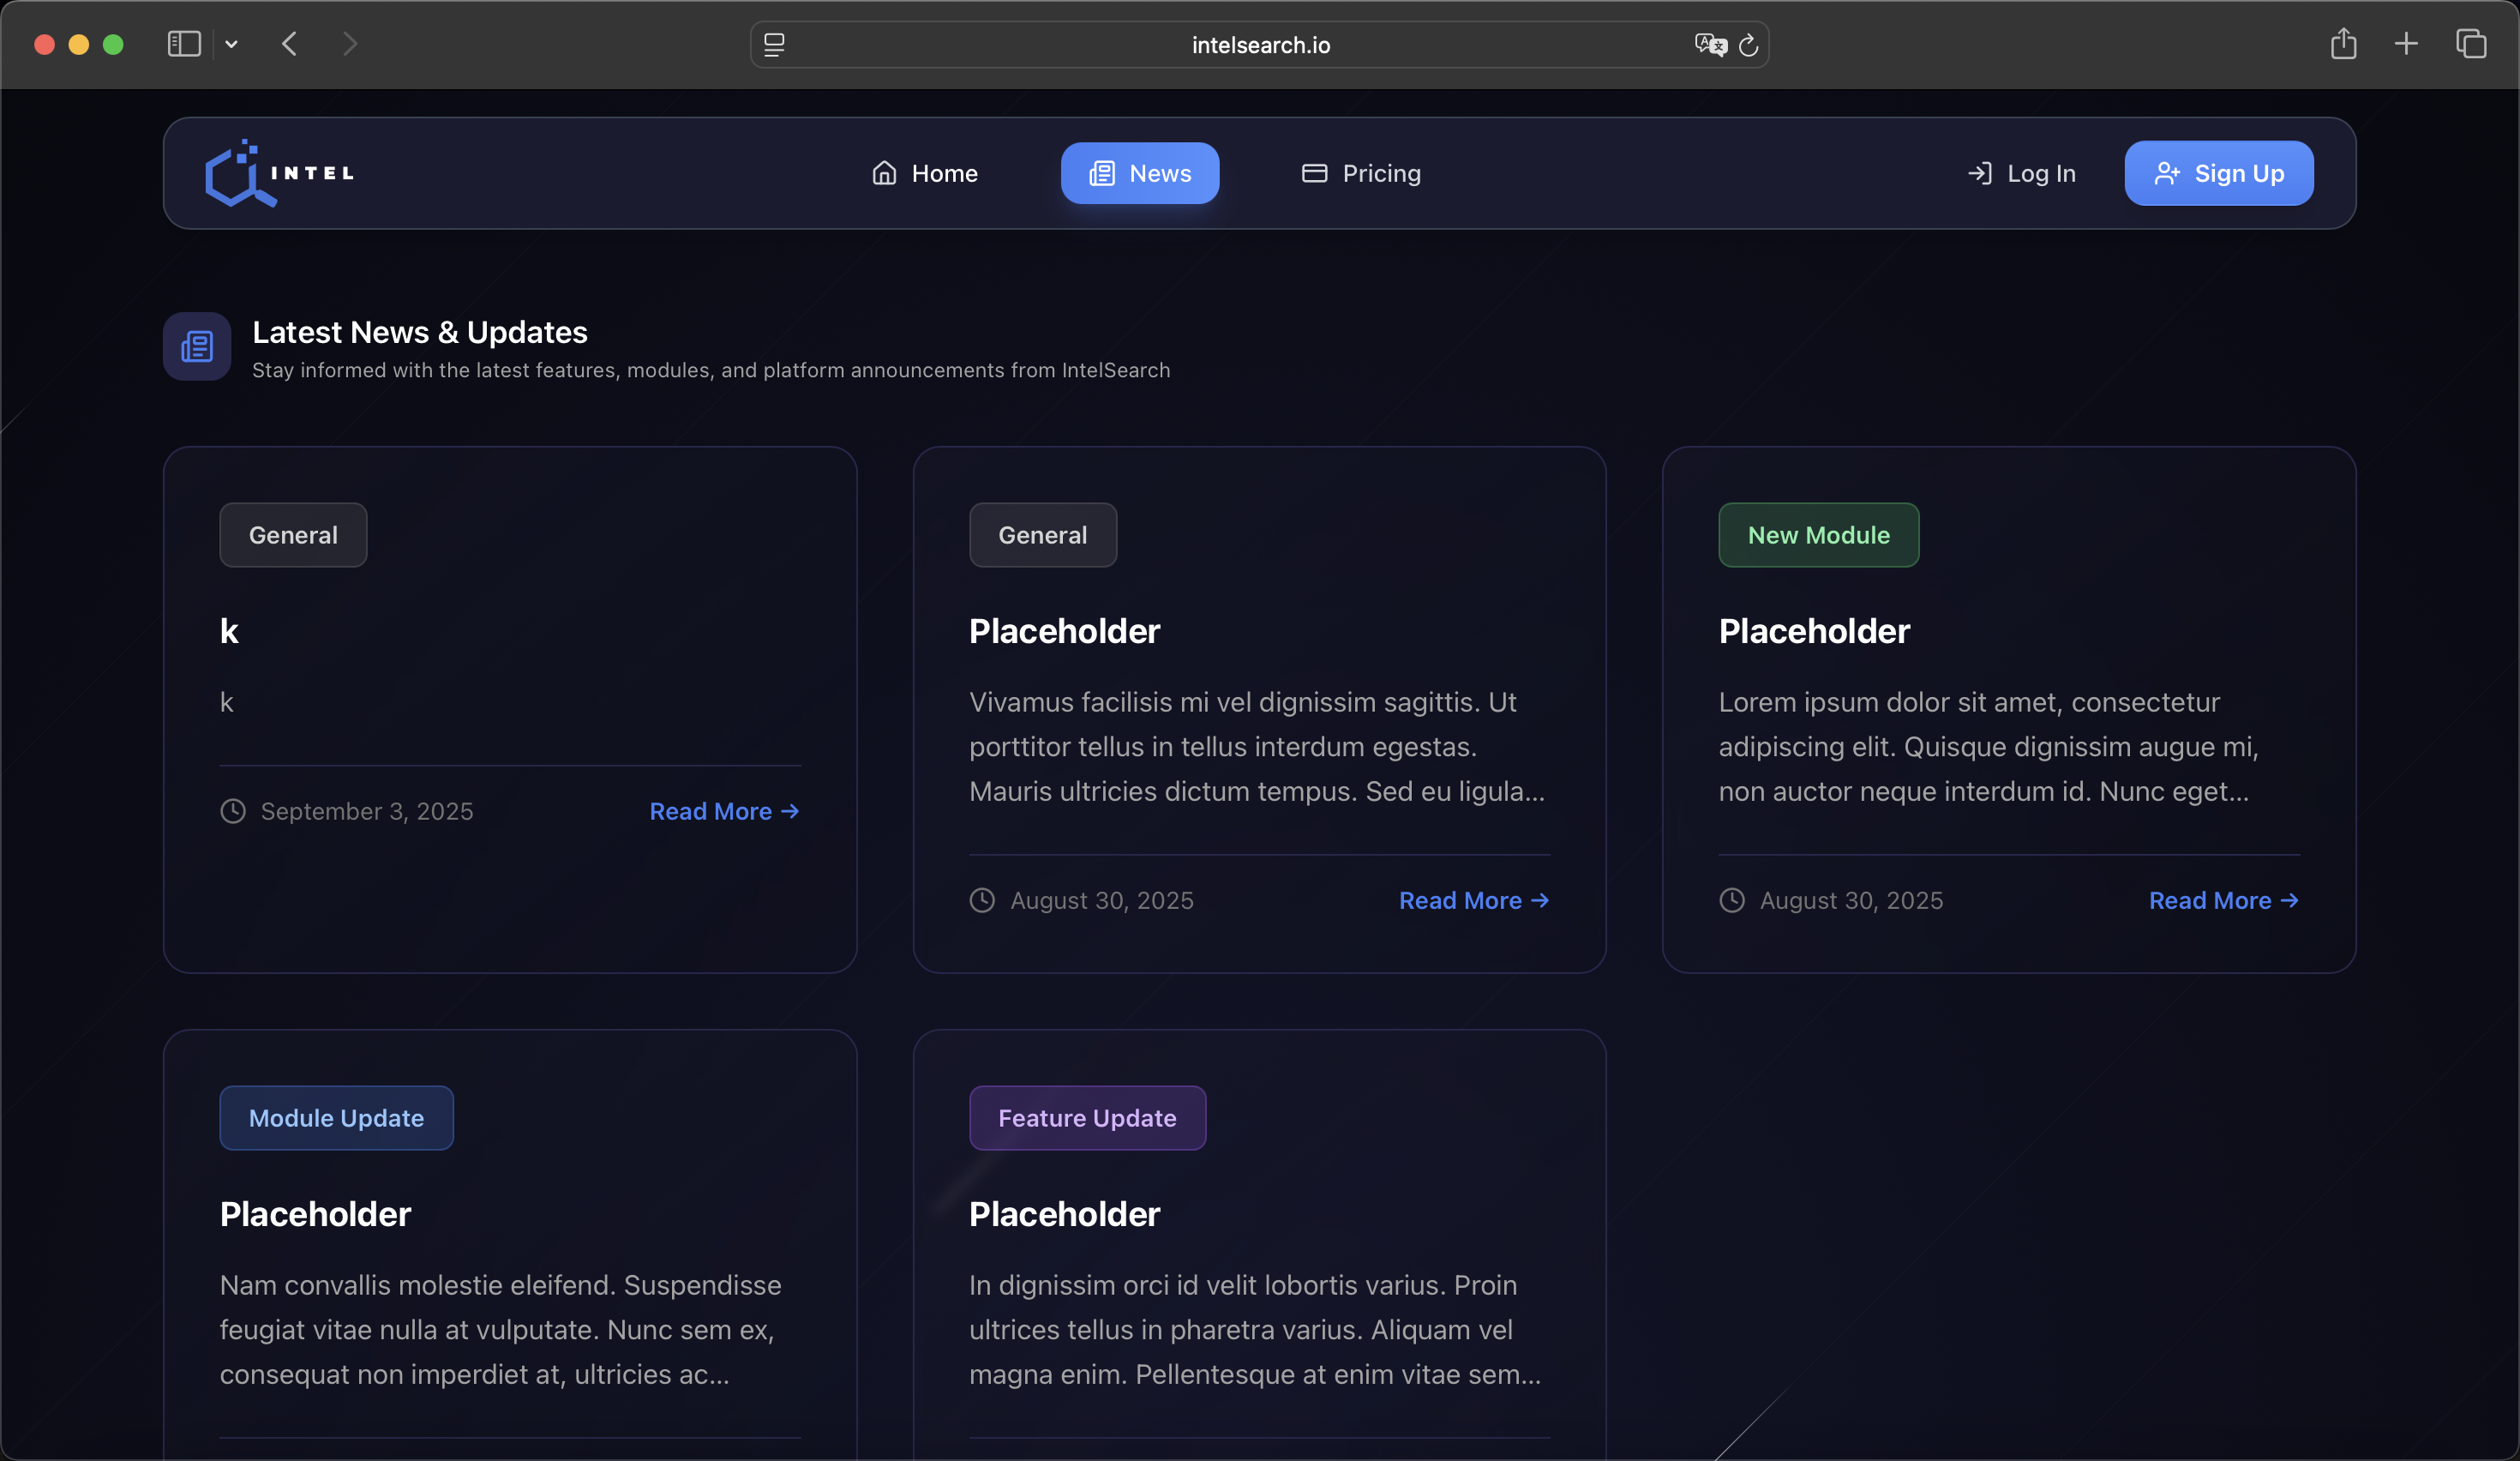This screenshot has height=1461, width=2520.
Task: Click Read More on the Vivamus card
Action: [1474, 900]
